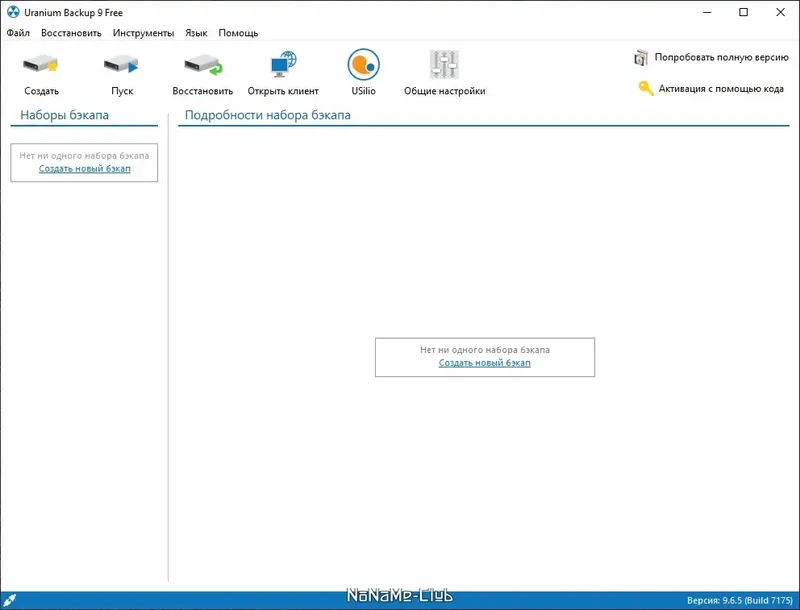Open the Помощь menu
This screenshot has height=610, width=800.
(238, 33)
